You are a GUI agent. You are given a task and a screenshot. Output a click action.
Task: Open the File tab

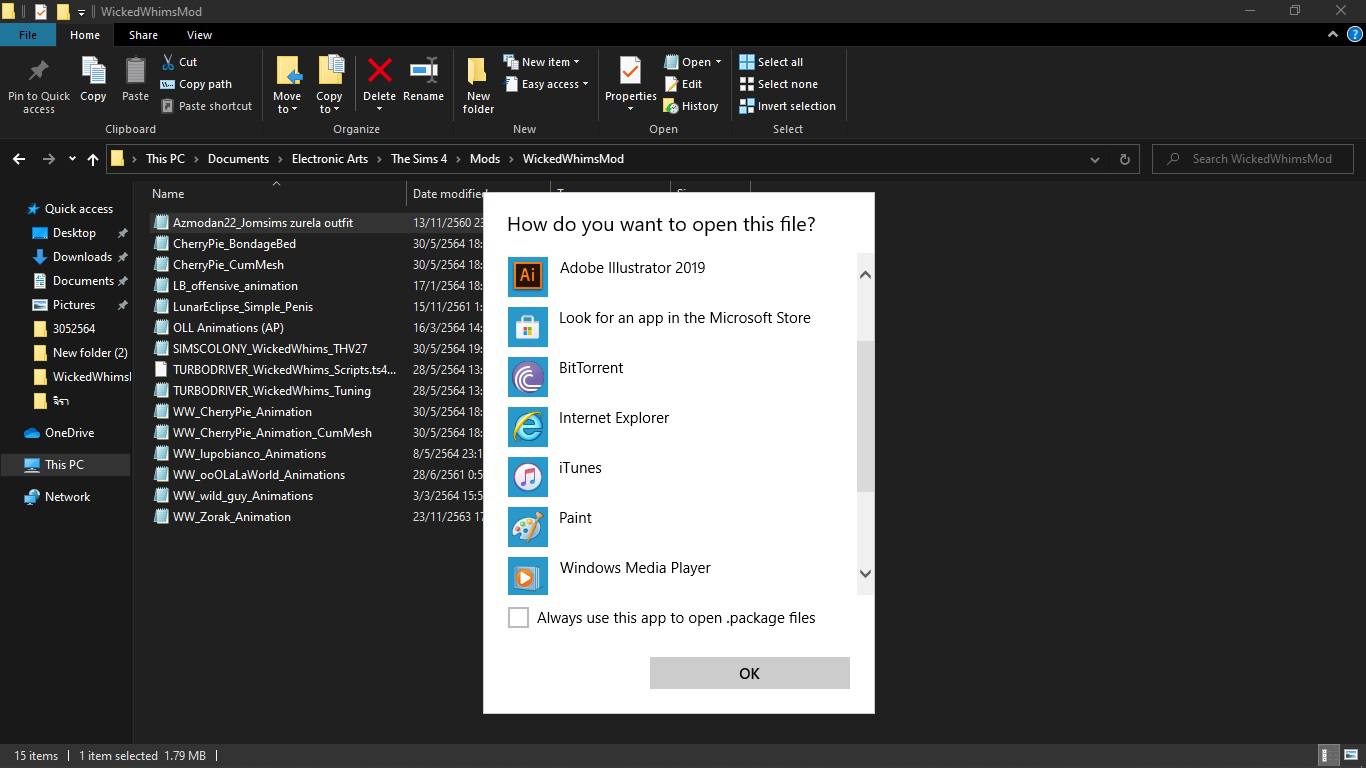(28, 35)
